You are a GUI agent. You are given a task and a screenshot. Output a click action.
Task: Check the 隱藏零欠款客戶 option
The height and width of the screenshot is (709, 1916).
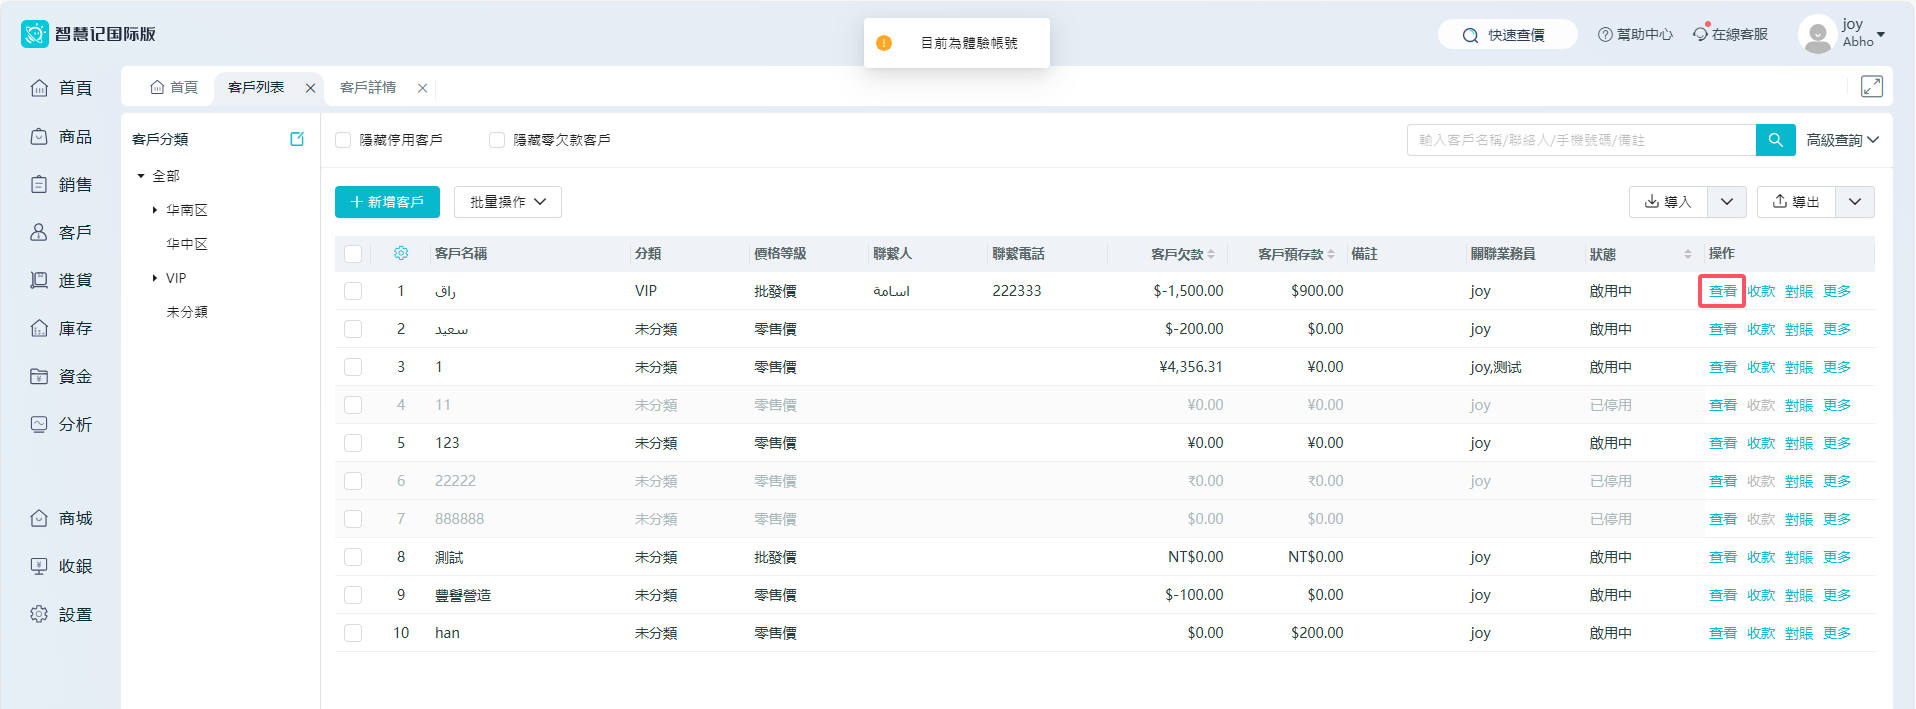point(497,140)
